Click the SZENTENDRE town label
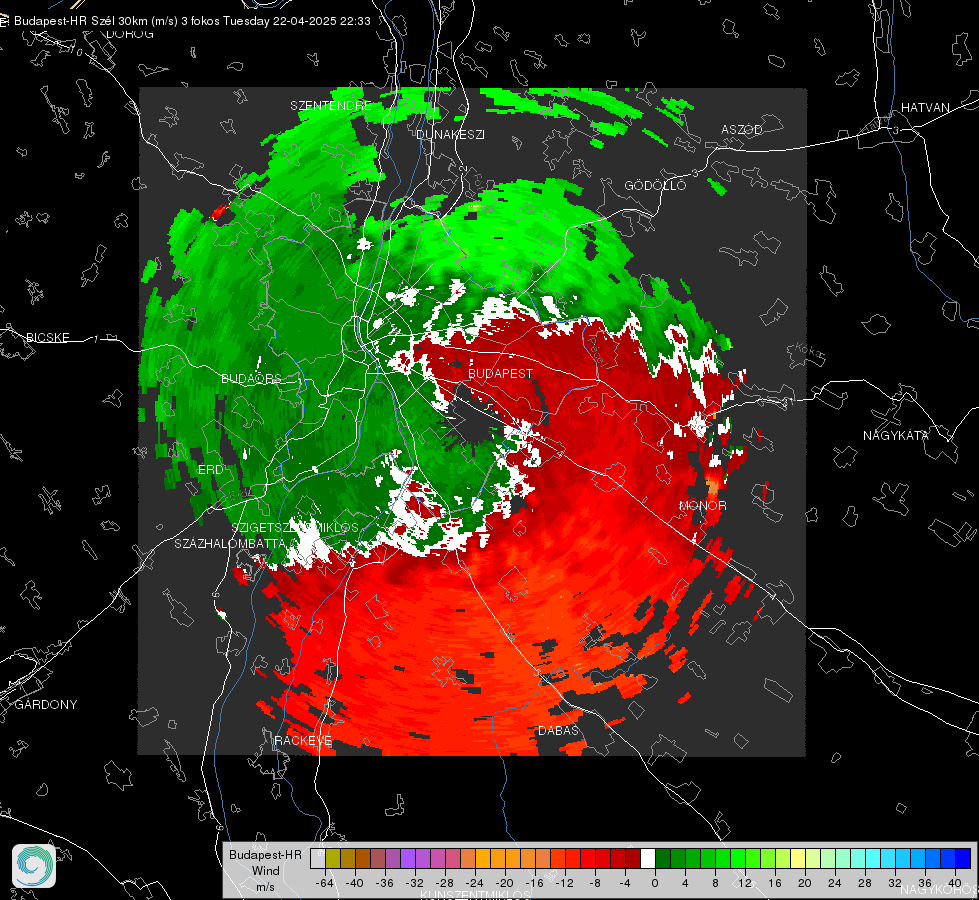 click(331, 106)
